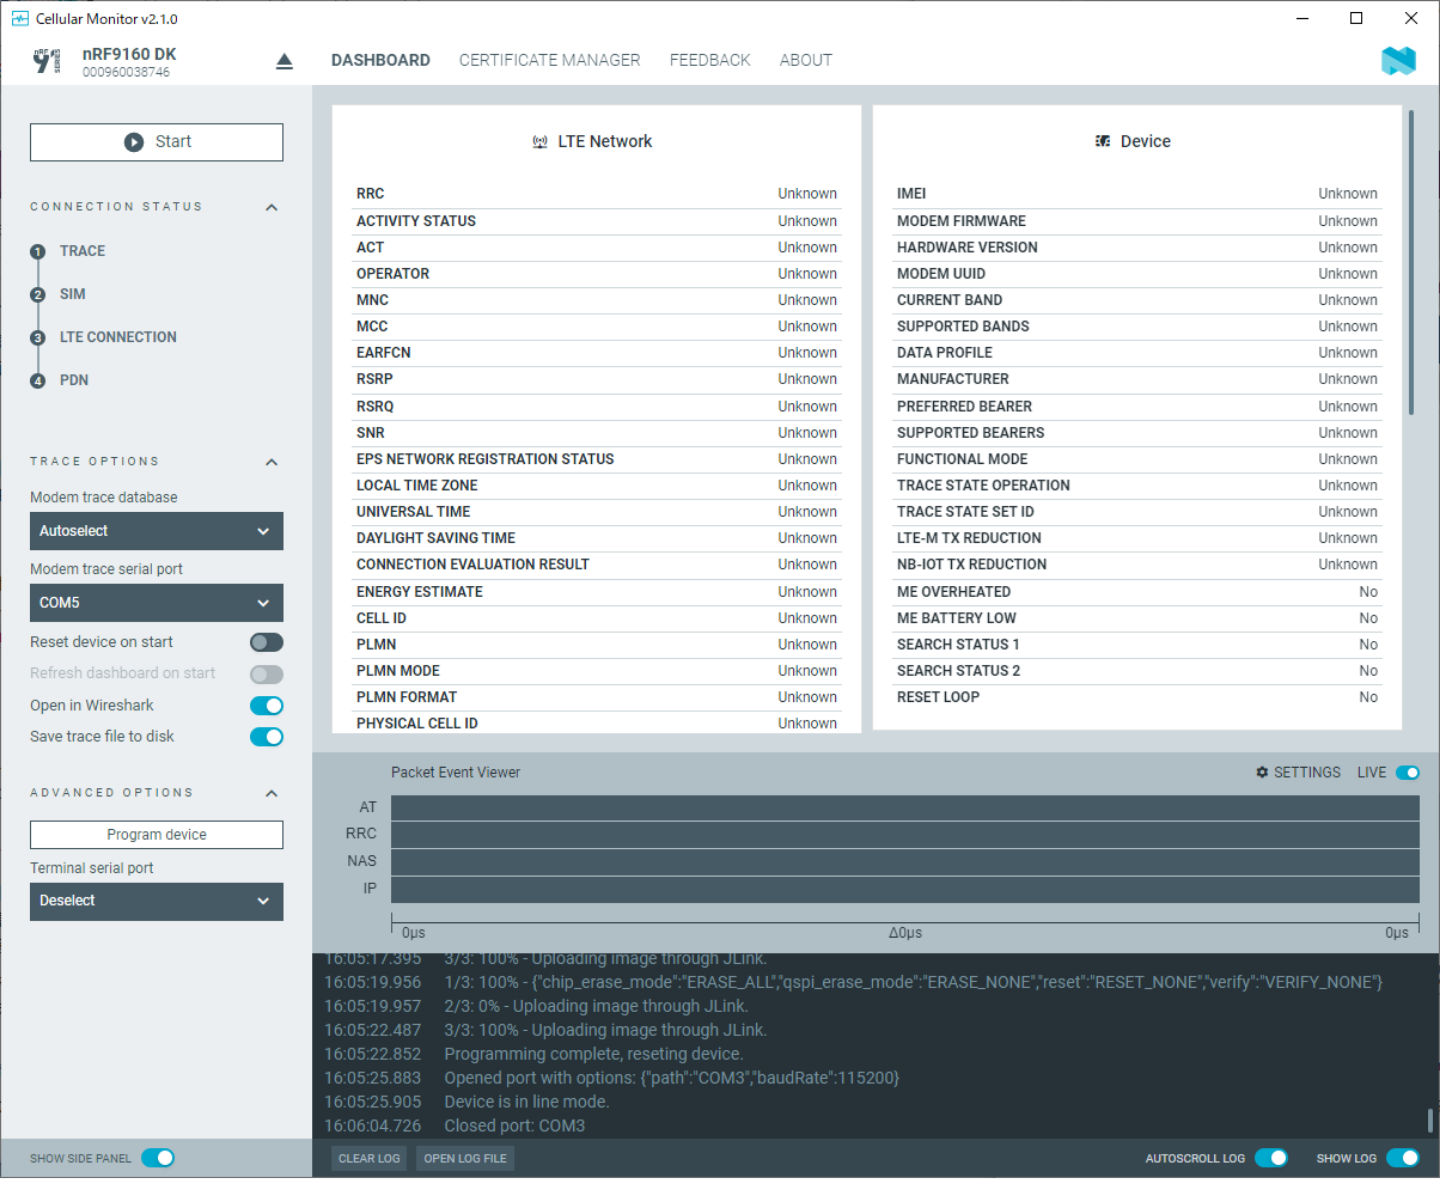Click the PDN step four indicator
The image size is (1440, 1179).
(38, 381)
